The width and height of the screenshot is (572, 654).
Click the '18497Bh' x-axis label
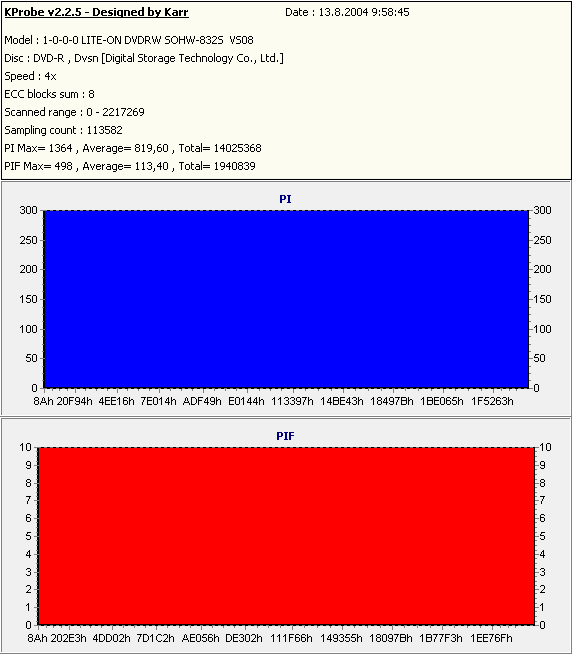[x=392, y=401]
